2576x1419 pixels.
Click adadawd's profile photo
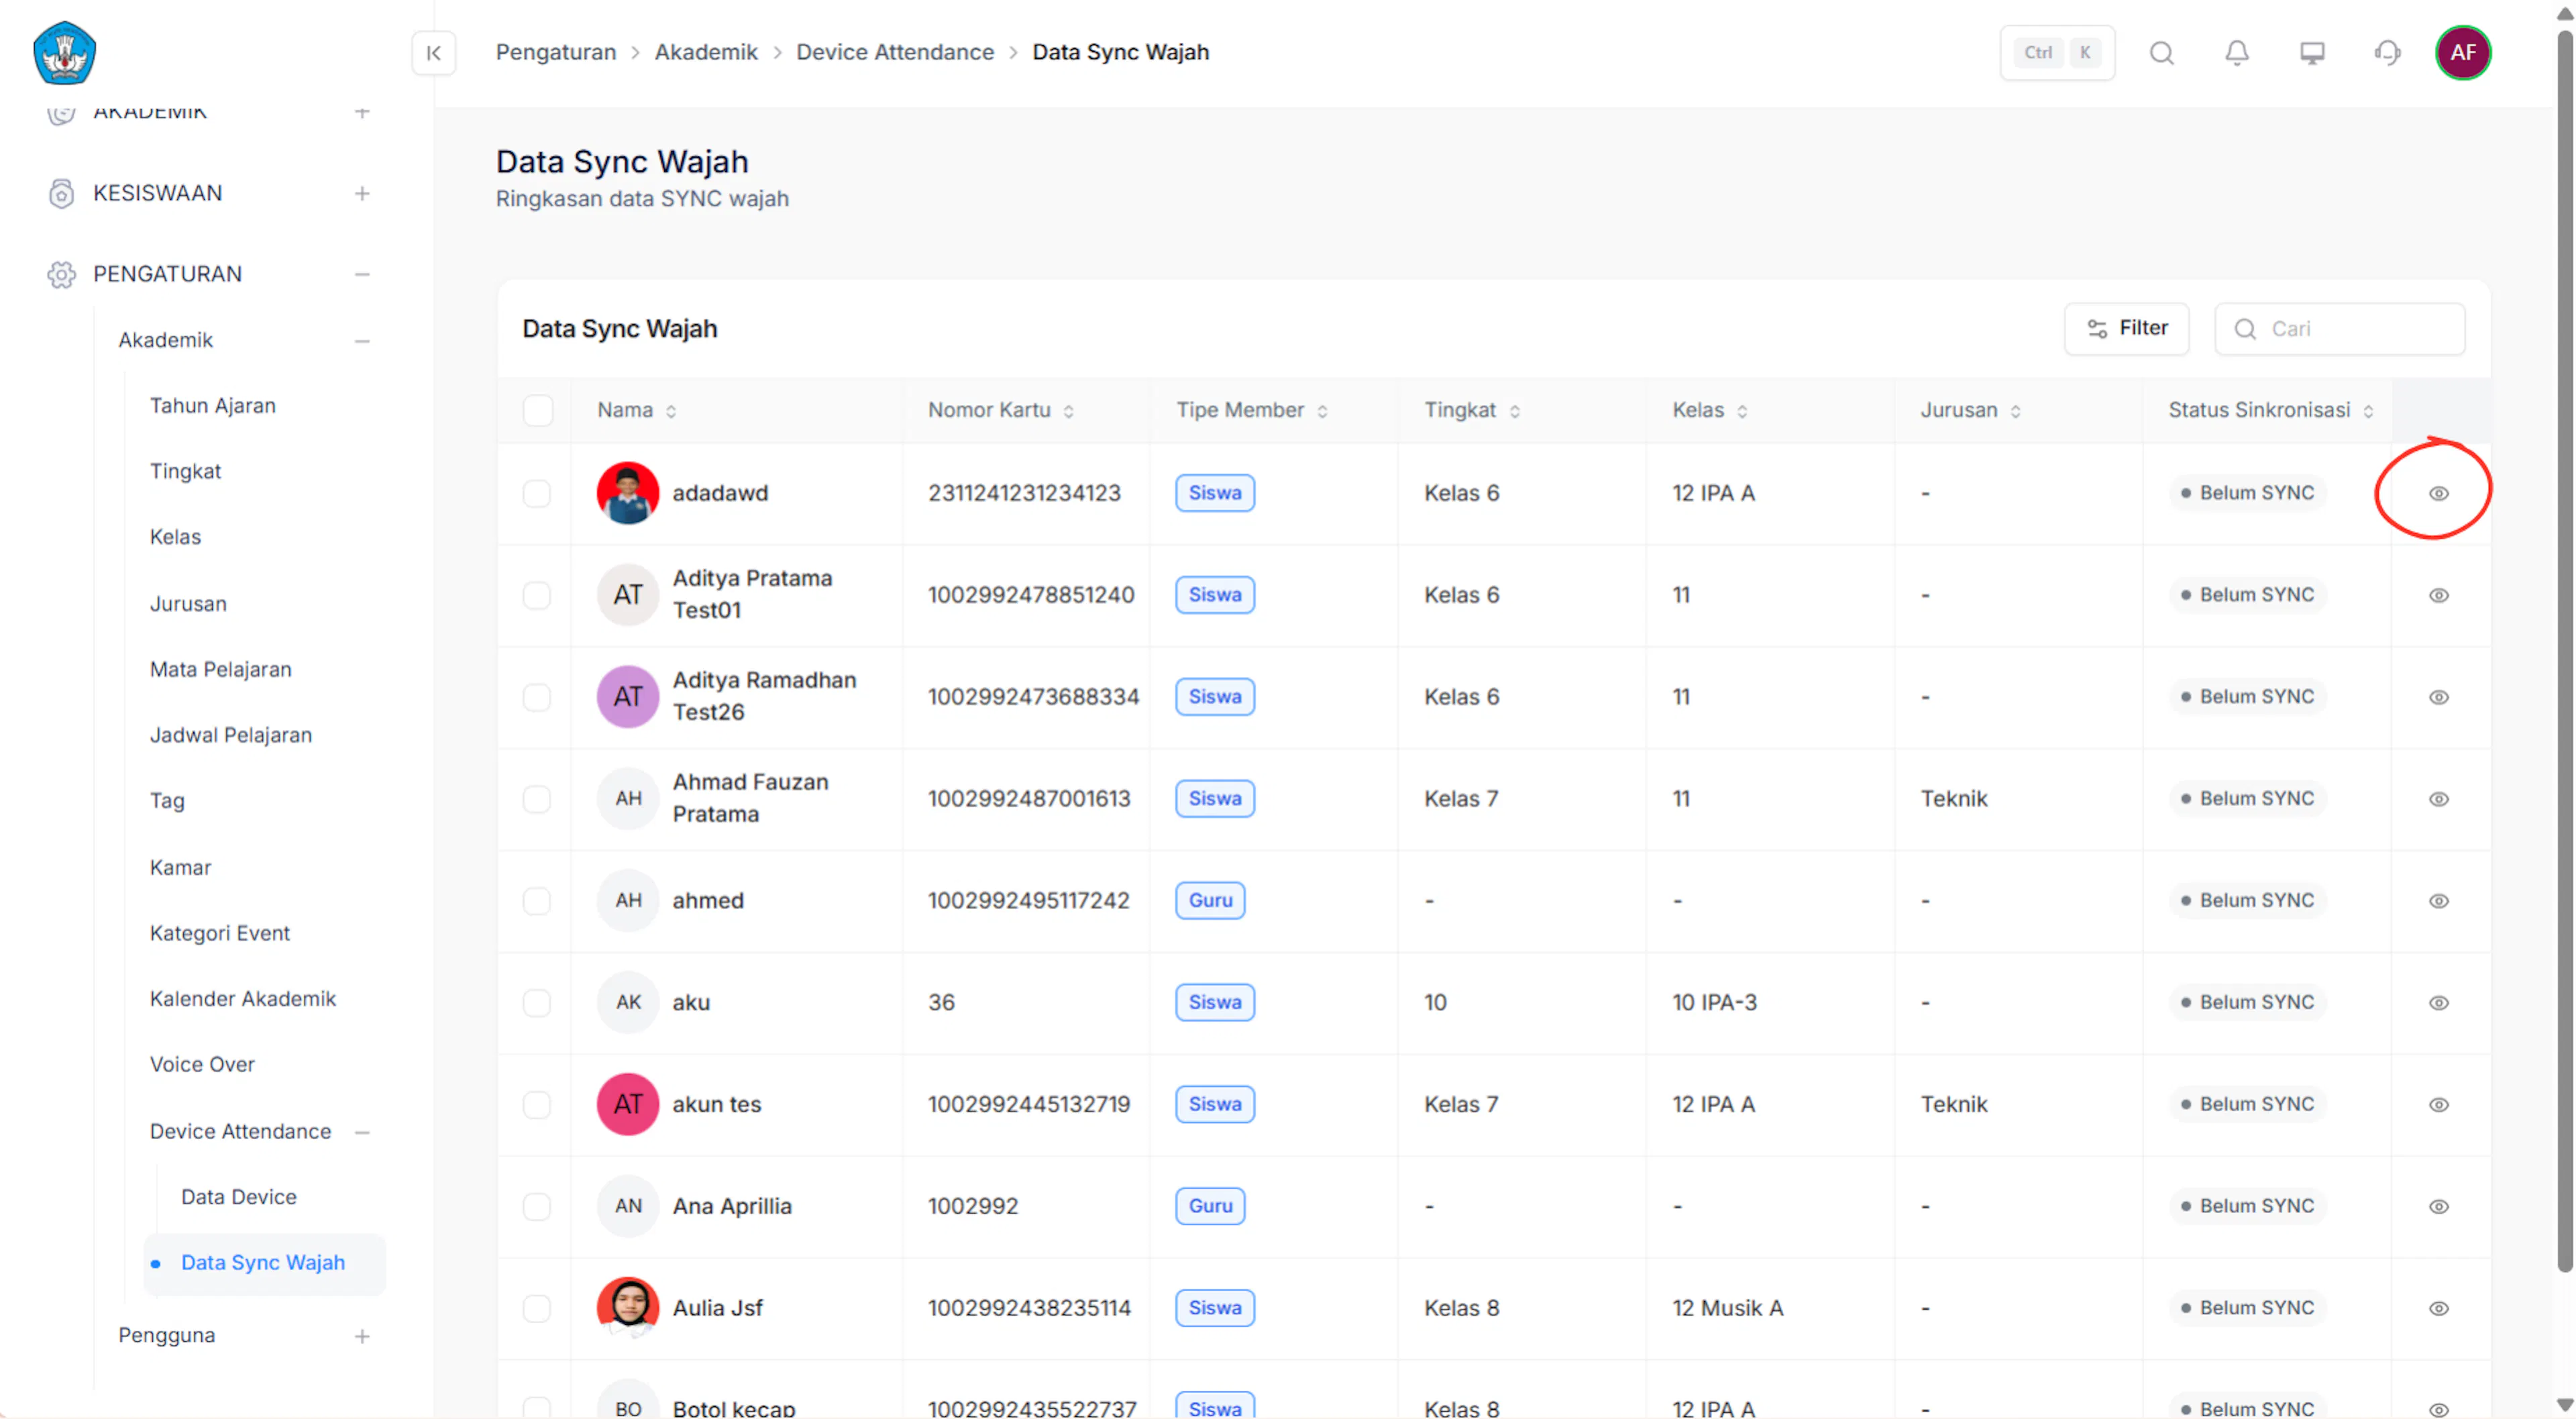pos(627,493)
